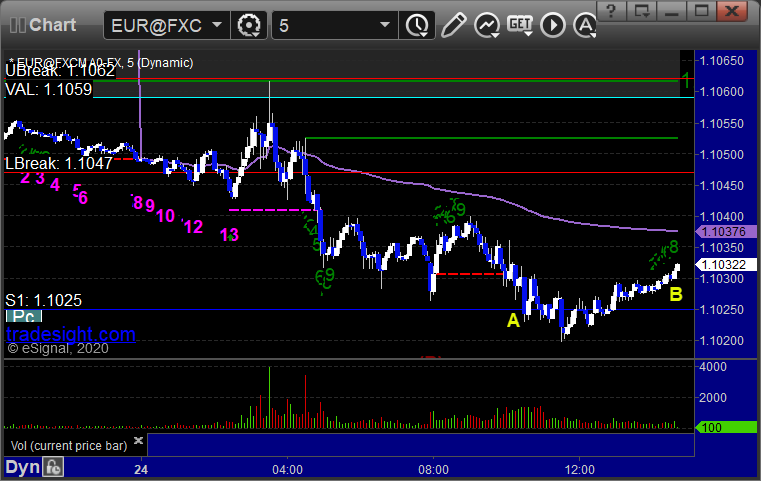Open the help question mark button
This screenshot has height=481, width=761.
tap(612, 10)
